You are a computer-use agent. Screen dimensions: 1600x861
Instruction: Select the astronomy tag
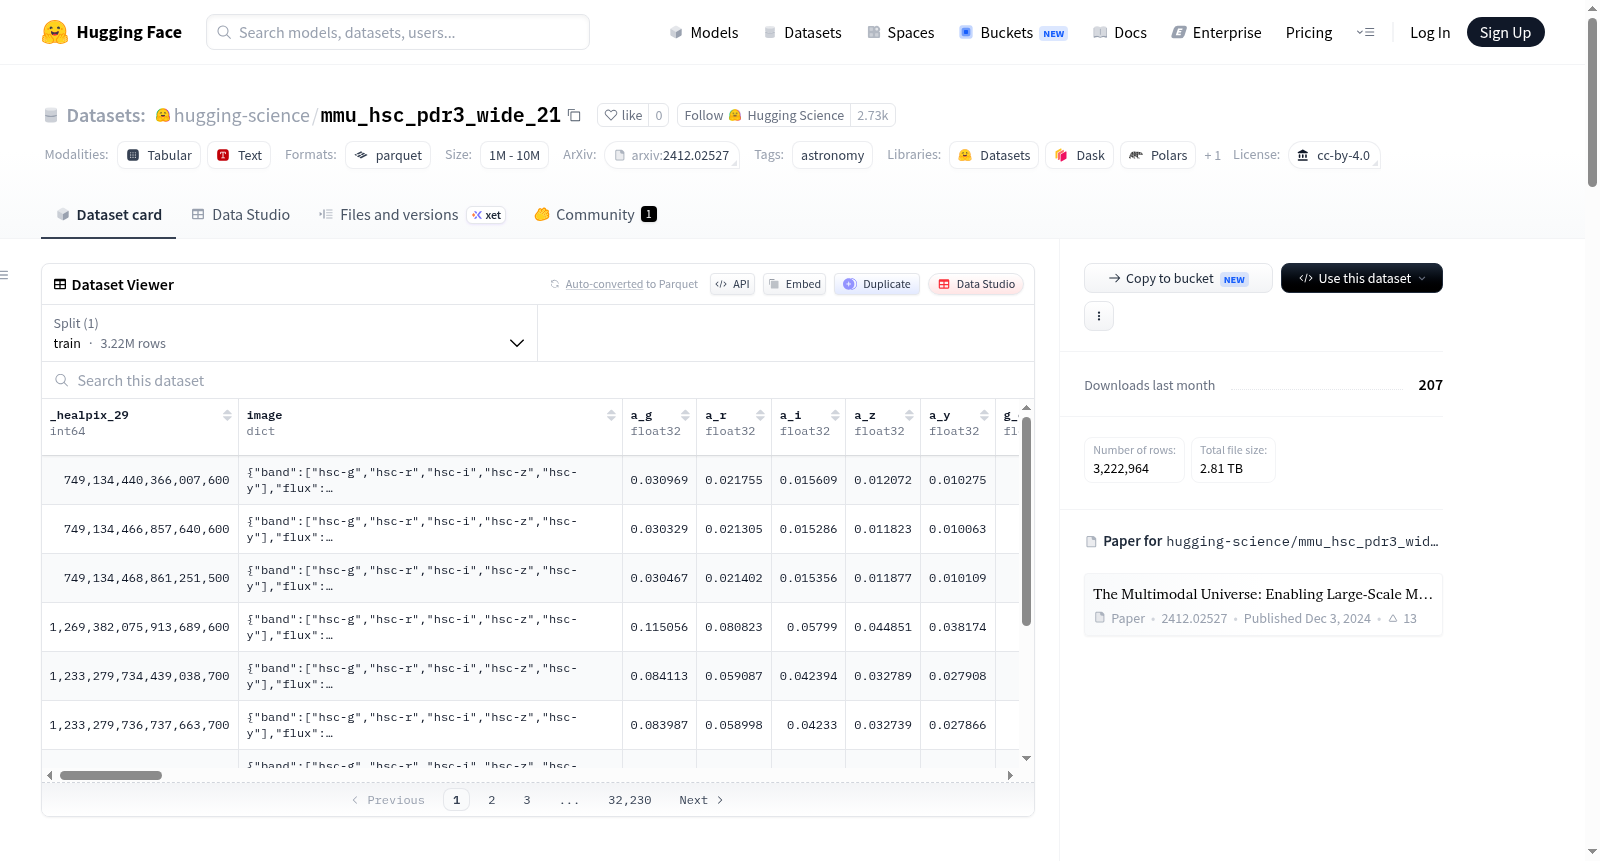[x=832, y=155]
